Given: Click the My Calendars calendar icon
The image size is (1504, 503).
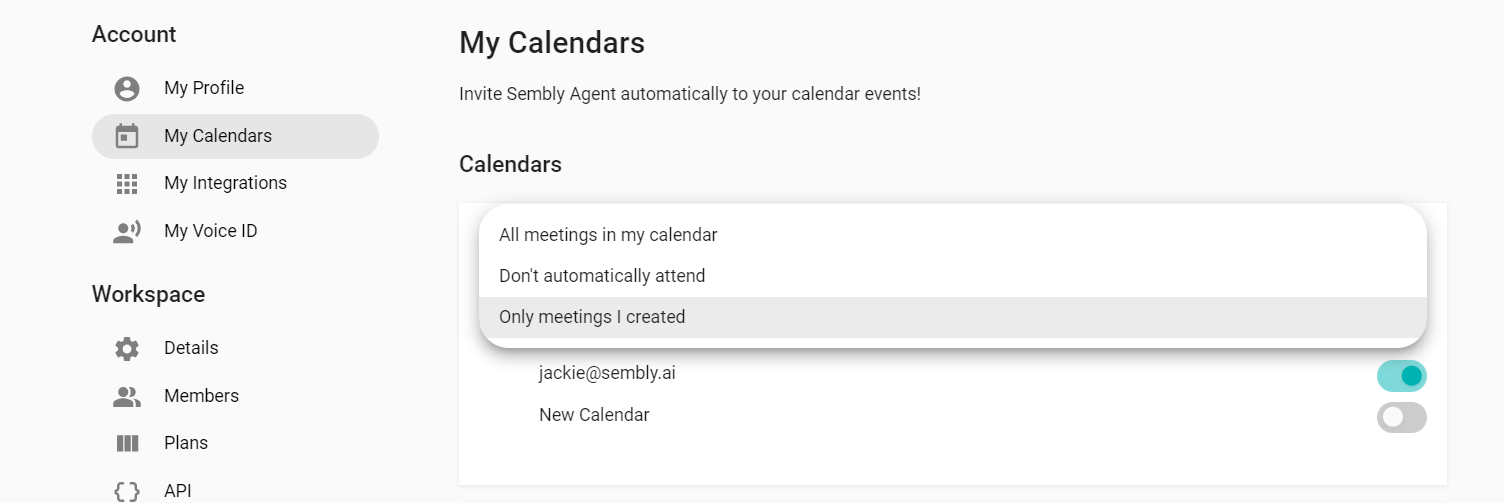Looking at the screenshot, I should (127, 136).
